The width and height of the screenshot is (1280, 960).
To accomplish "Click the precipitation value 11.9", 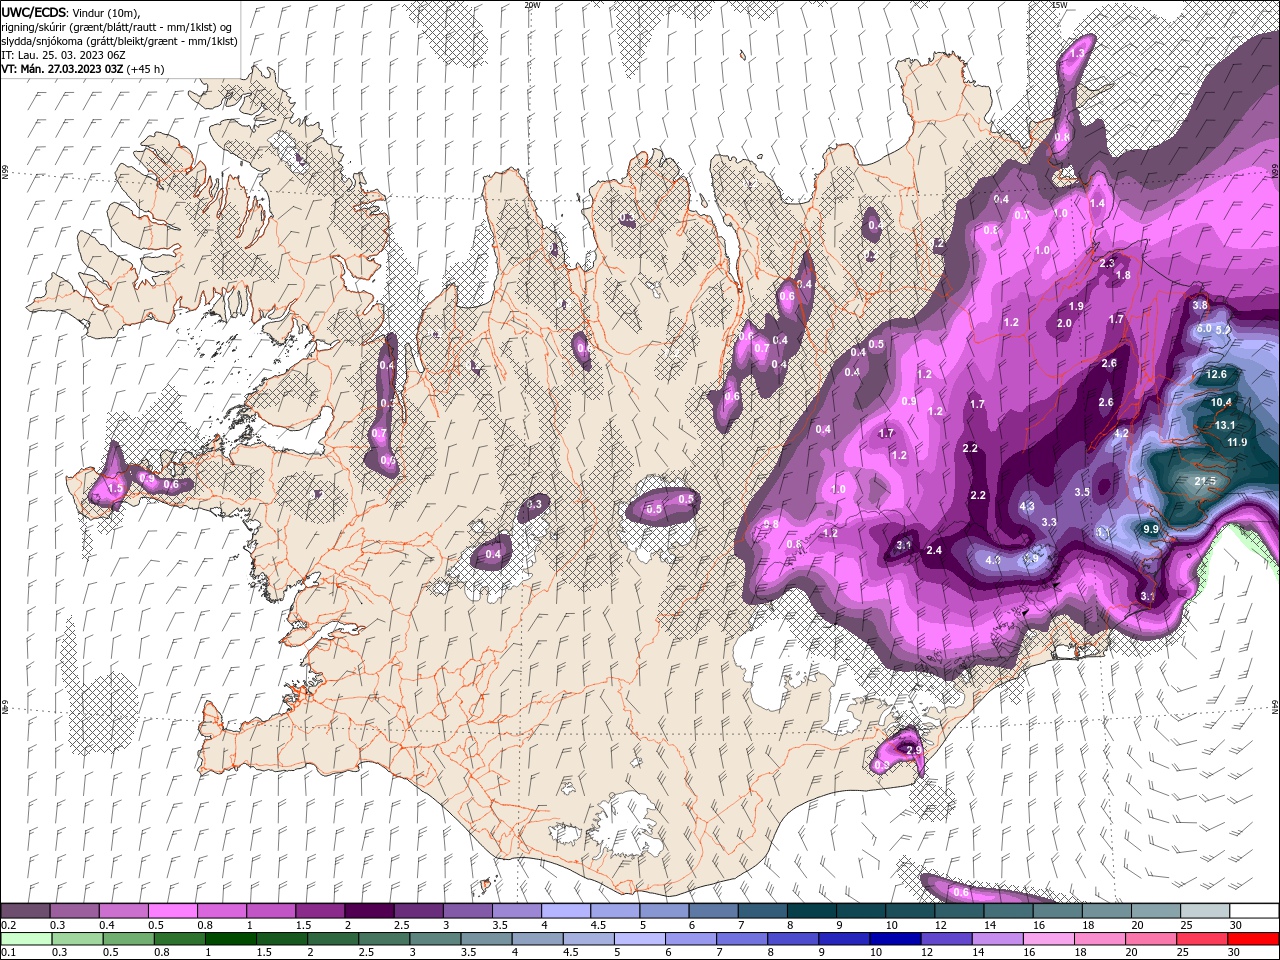I will [x=1237, y=442].
